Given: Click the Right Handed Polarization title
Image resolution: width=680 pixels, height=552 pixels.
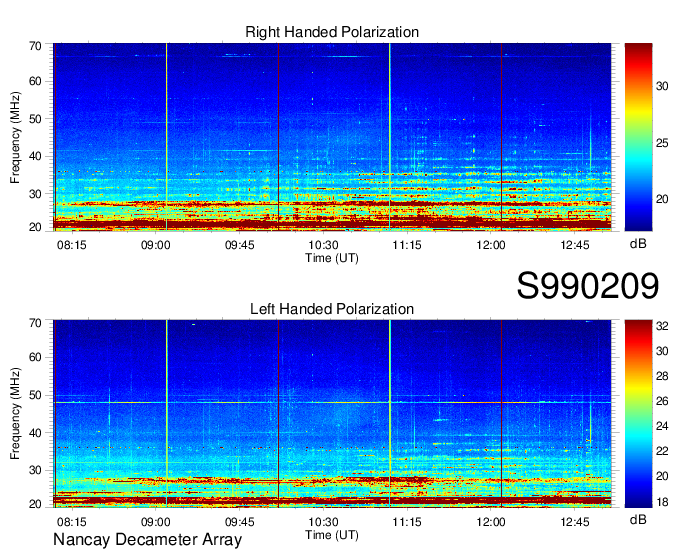Looking at the screenshot, I should click(x=332, y=32).
